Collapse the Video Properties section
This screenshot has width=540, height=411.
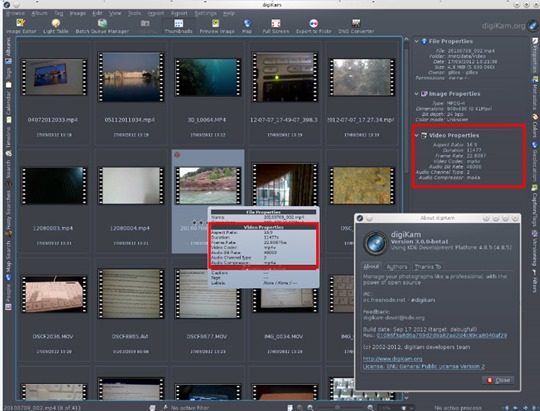(416, 135)
